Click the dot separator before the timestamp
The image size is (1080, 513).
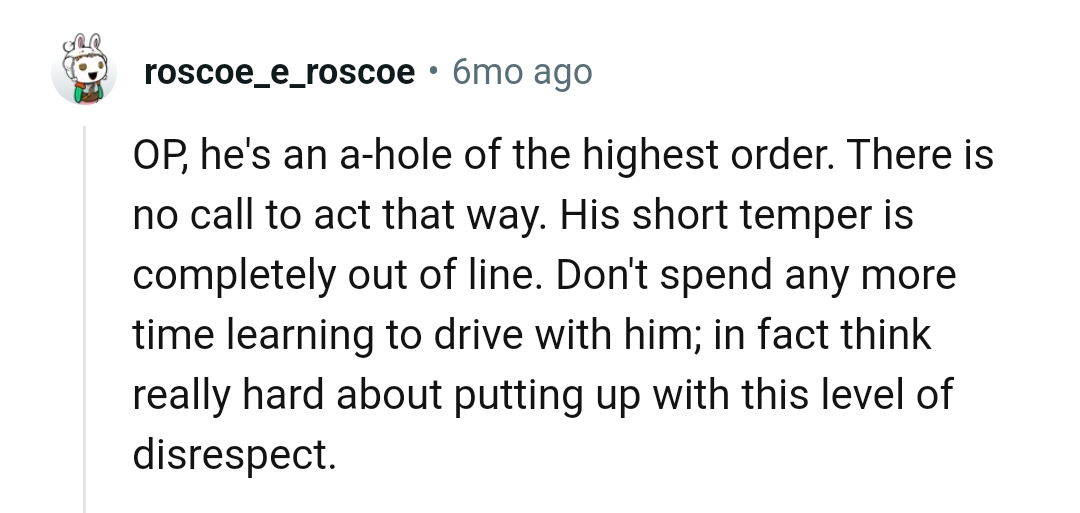pos(433,72)
